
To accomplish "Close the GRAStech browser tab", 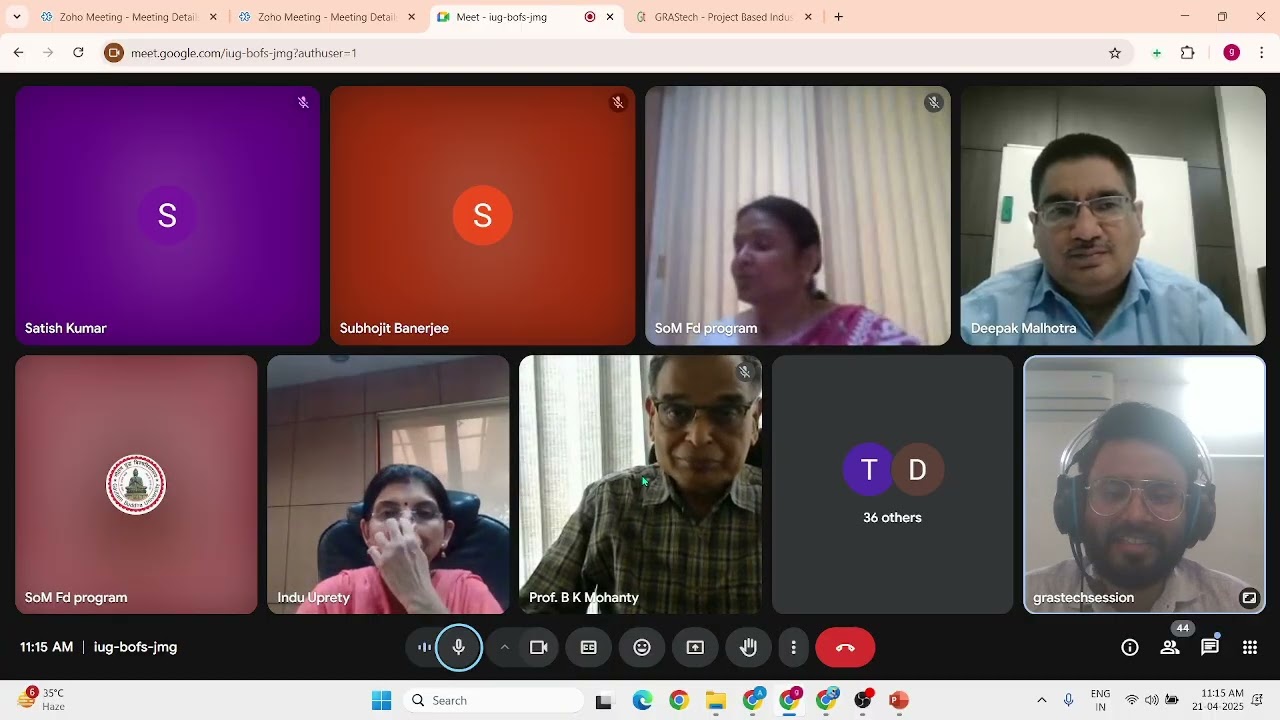I will [x=808, y=17].
